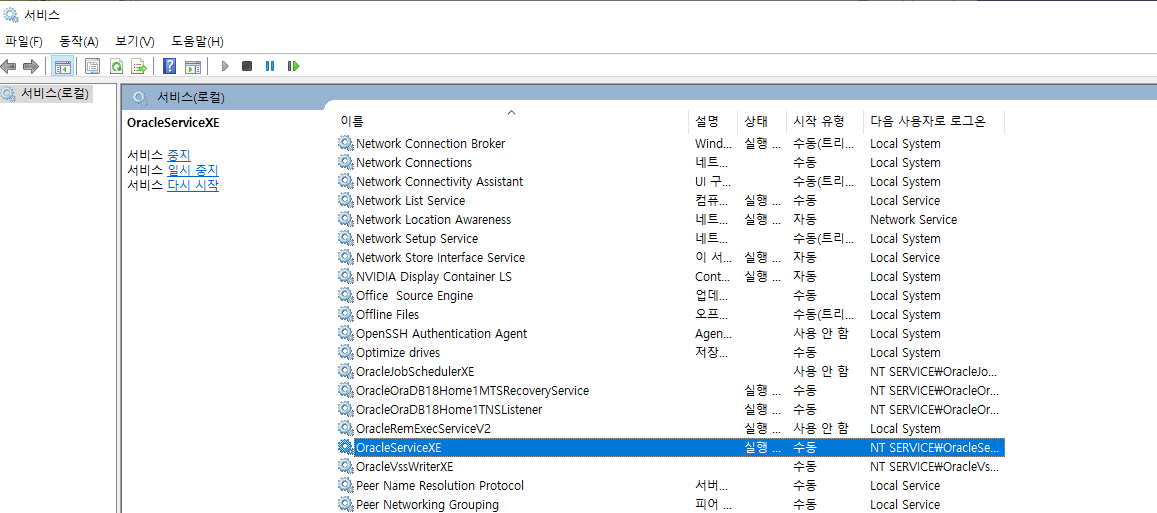Click 자동 startup type of NVIDIA Display Container
Viewport: 1157px width, 513px height.
point(805,276)
